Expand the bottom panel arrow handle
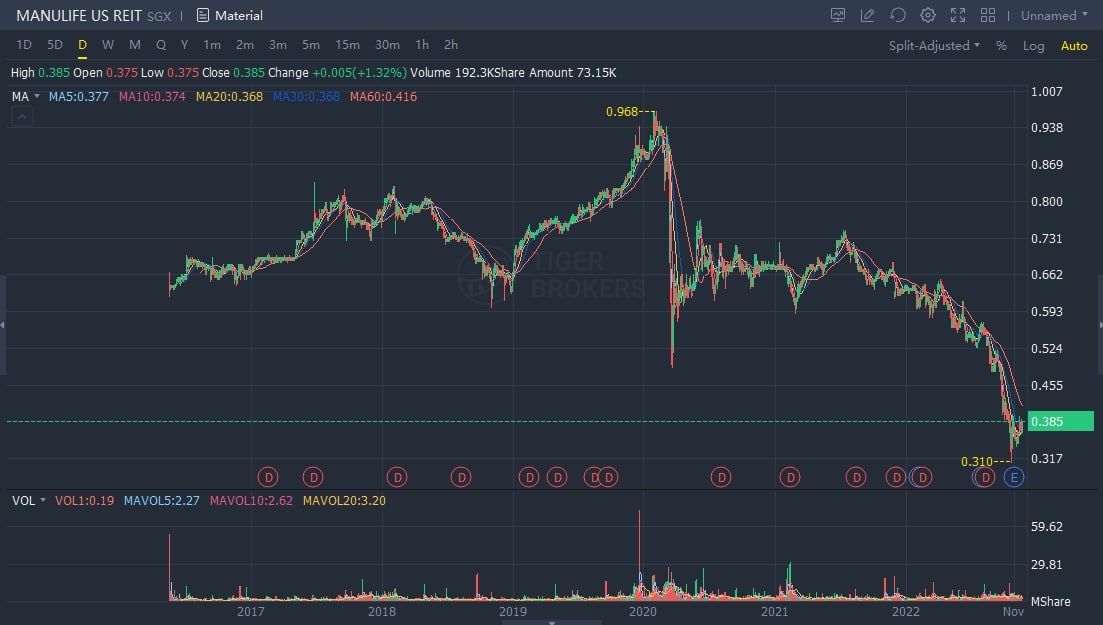1103x625 pixels. click(552, 622)
